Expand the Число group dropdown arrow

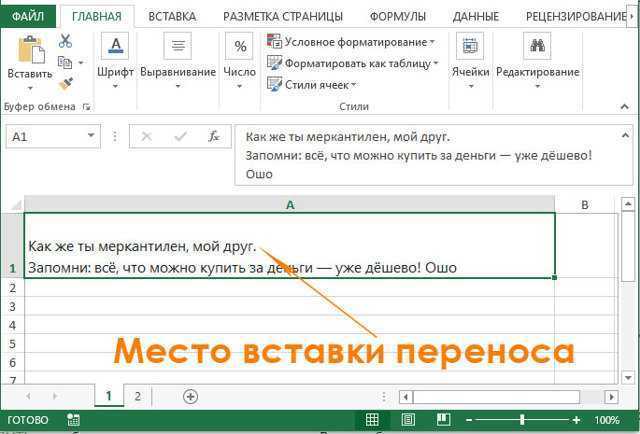pyautogui.click(x=240, y=86)
